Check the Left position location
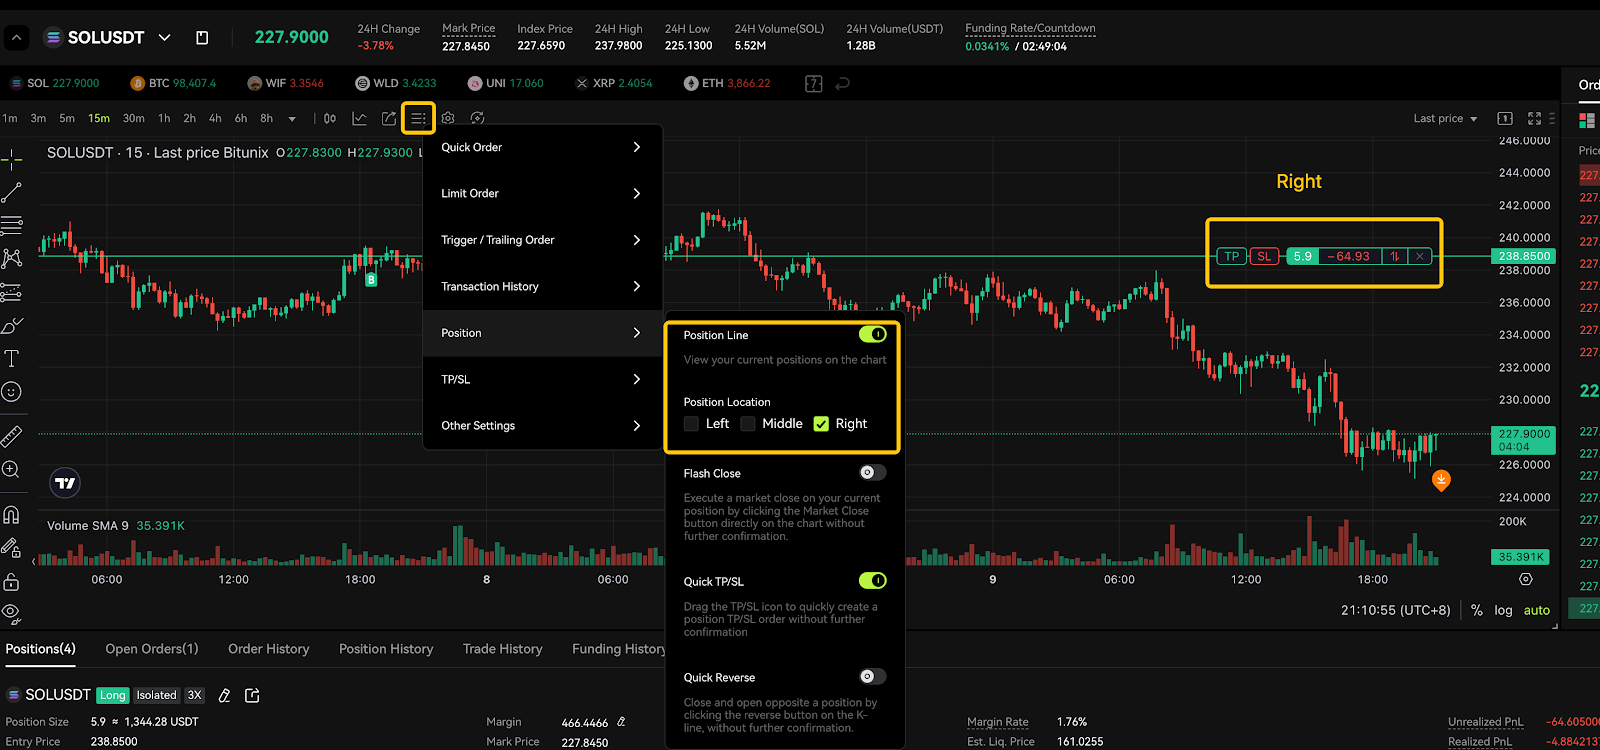 (691, 424)
